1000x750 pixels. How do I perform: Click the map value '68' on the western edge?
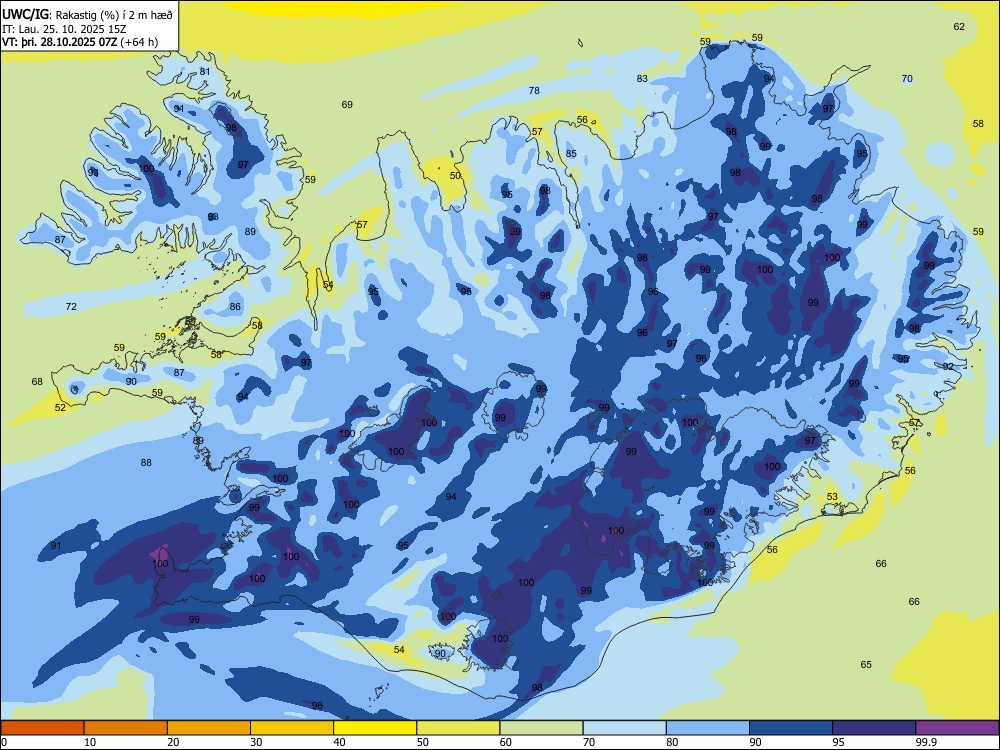(37, 381)
